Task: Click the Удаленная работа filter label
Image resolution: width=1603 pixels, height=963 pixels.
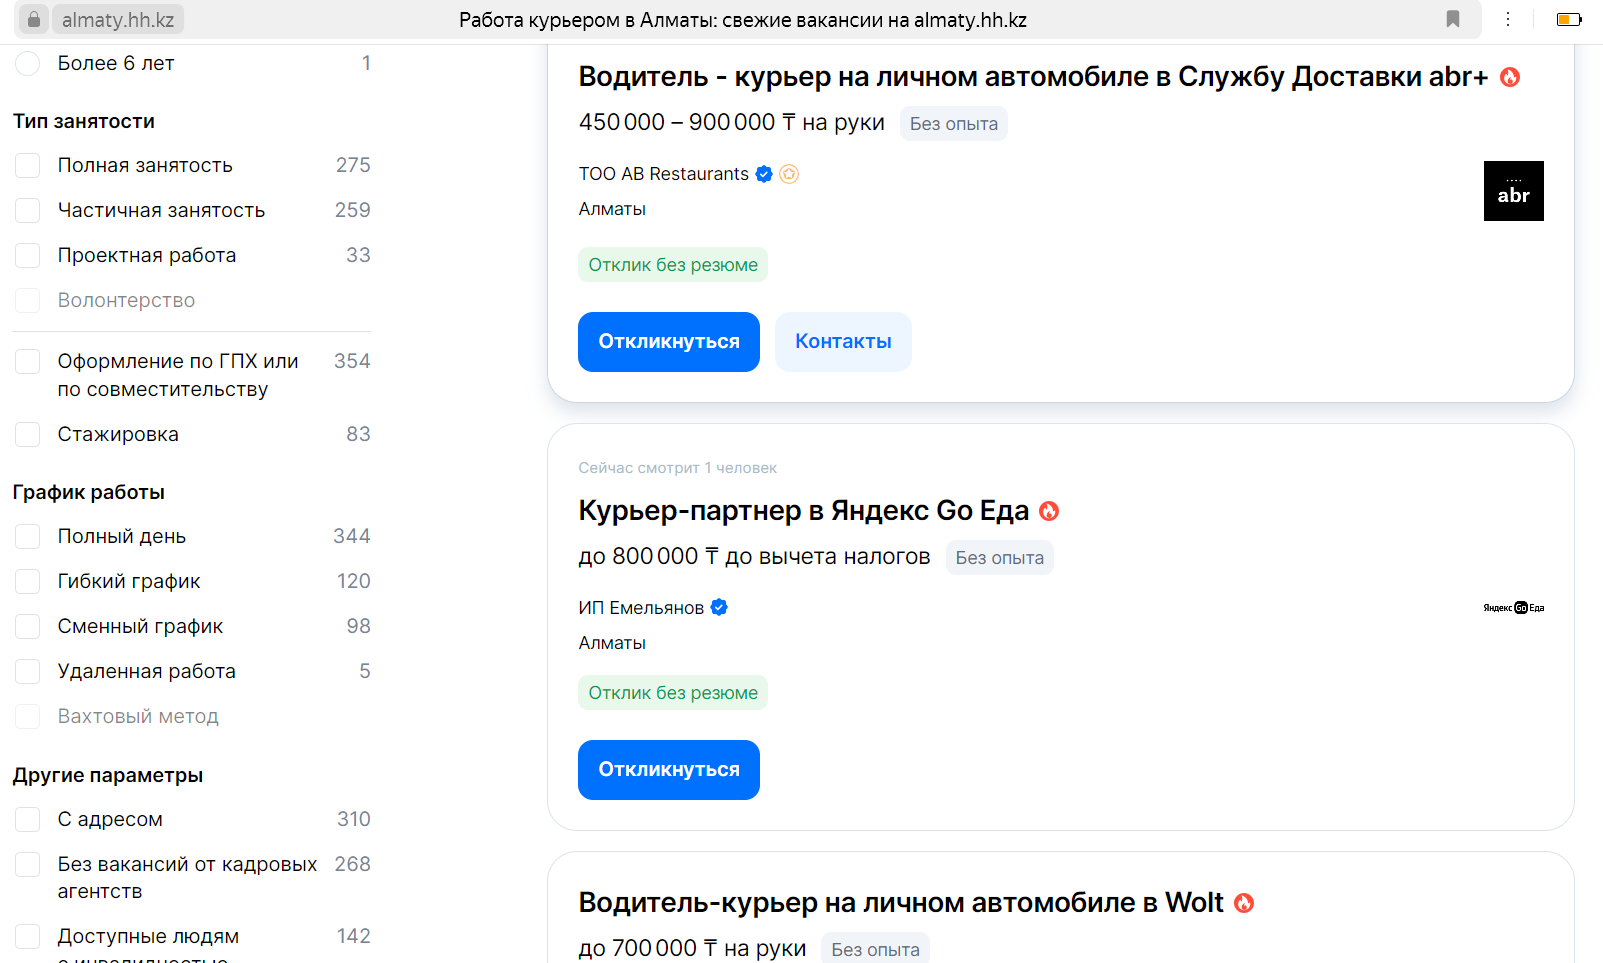Action: point(147,671)
